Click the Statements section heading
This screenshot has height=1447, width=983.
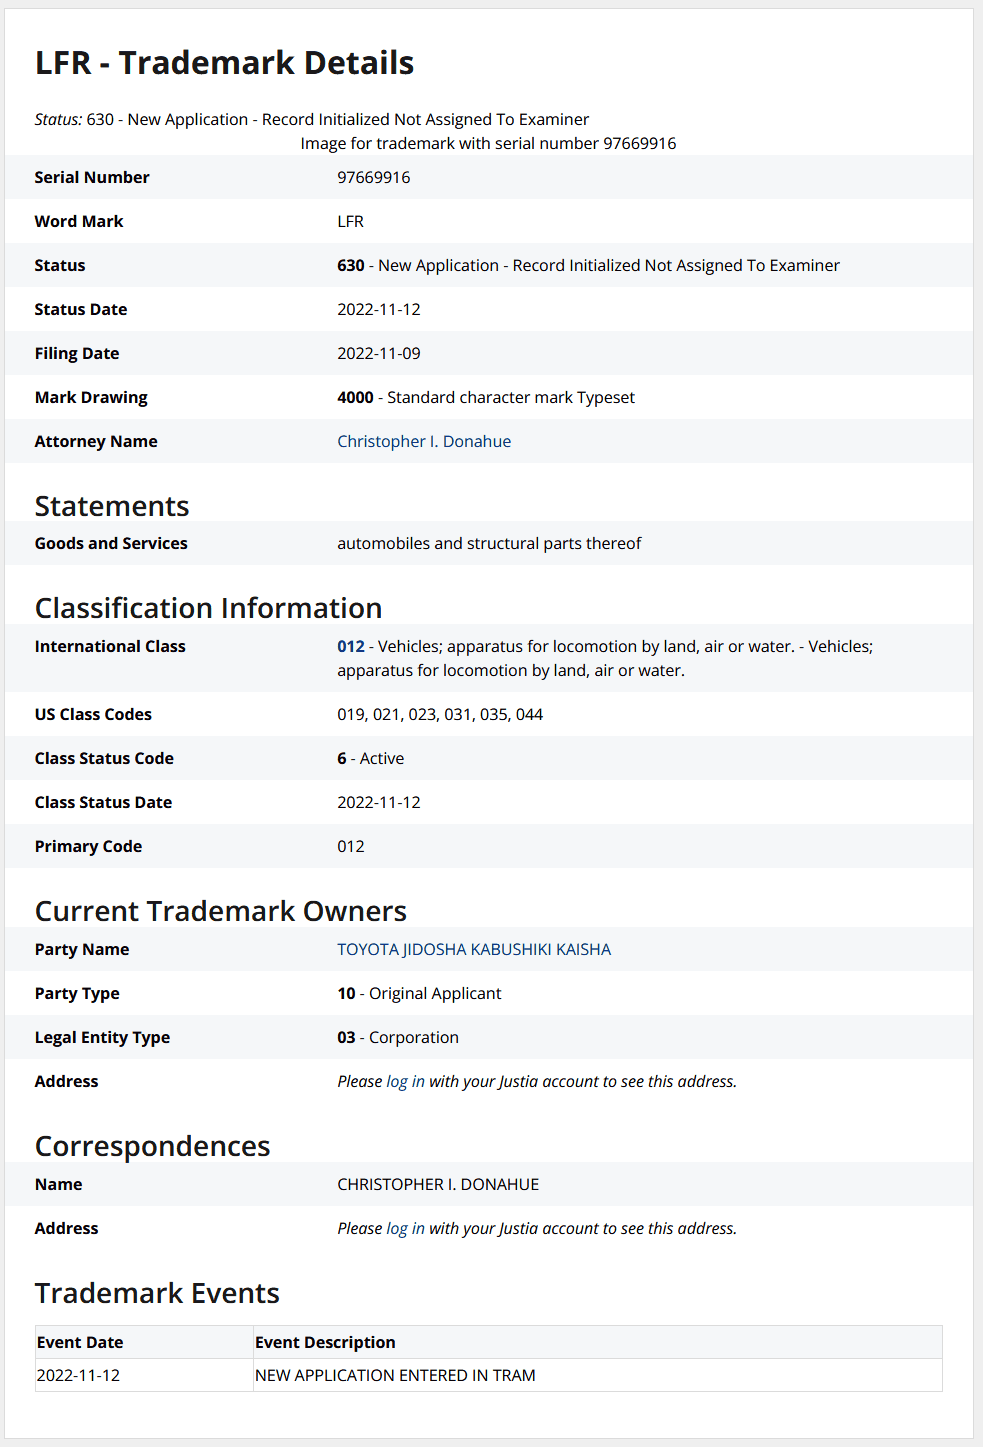(112, 506)
